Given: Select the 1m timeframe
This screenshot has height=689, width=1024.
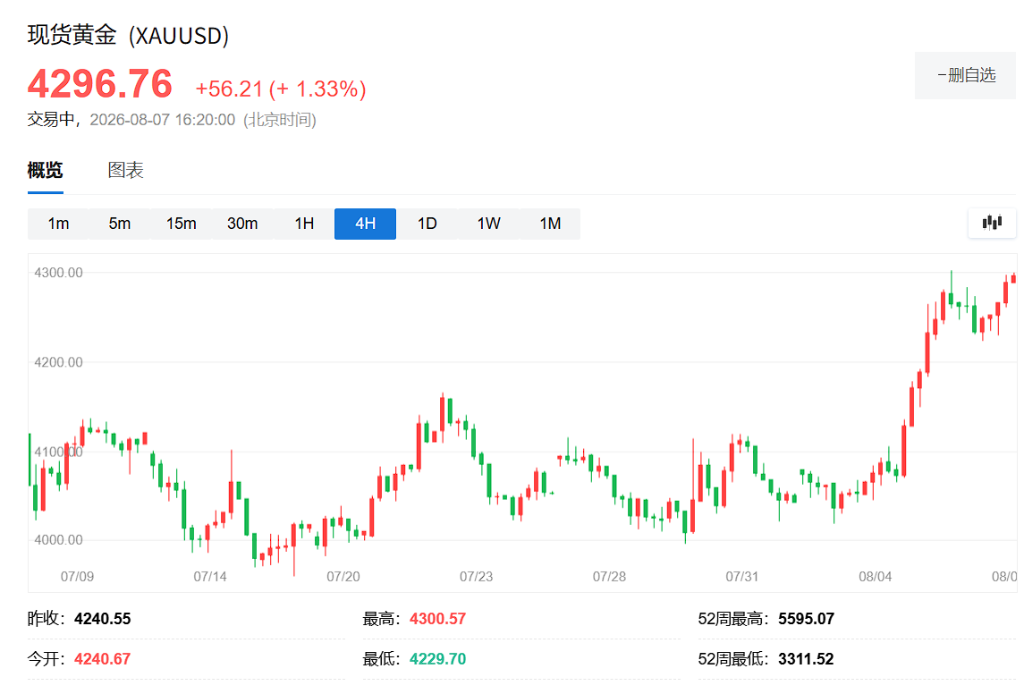Looking at the screenshot, I should [58, 223].
